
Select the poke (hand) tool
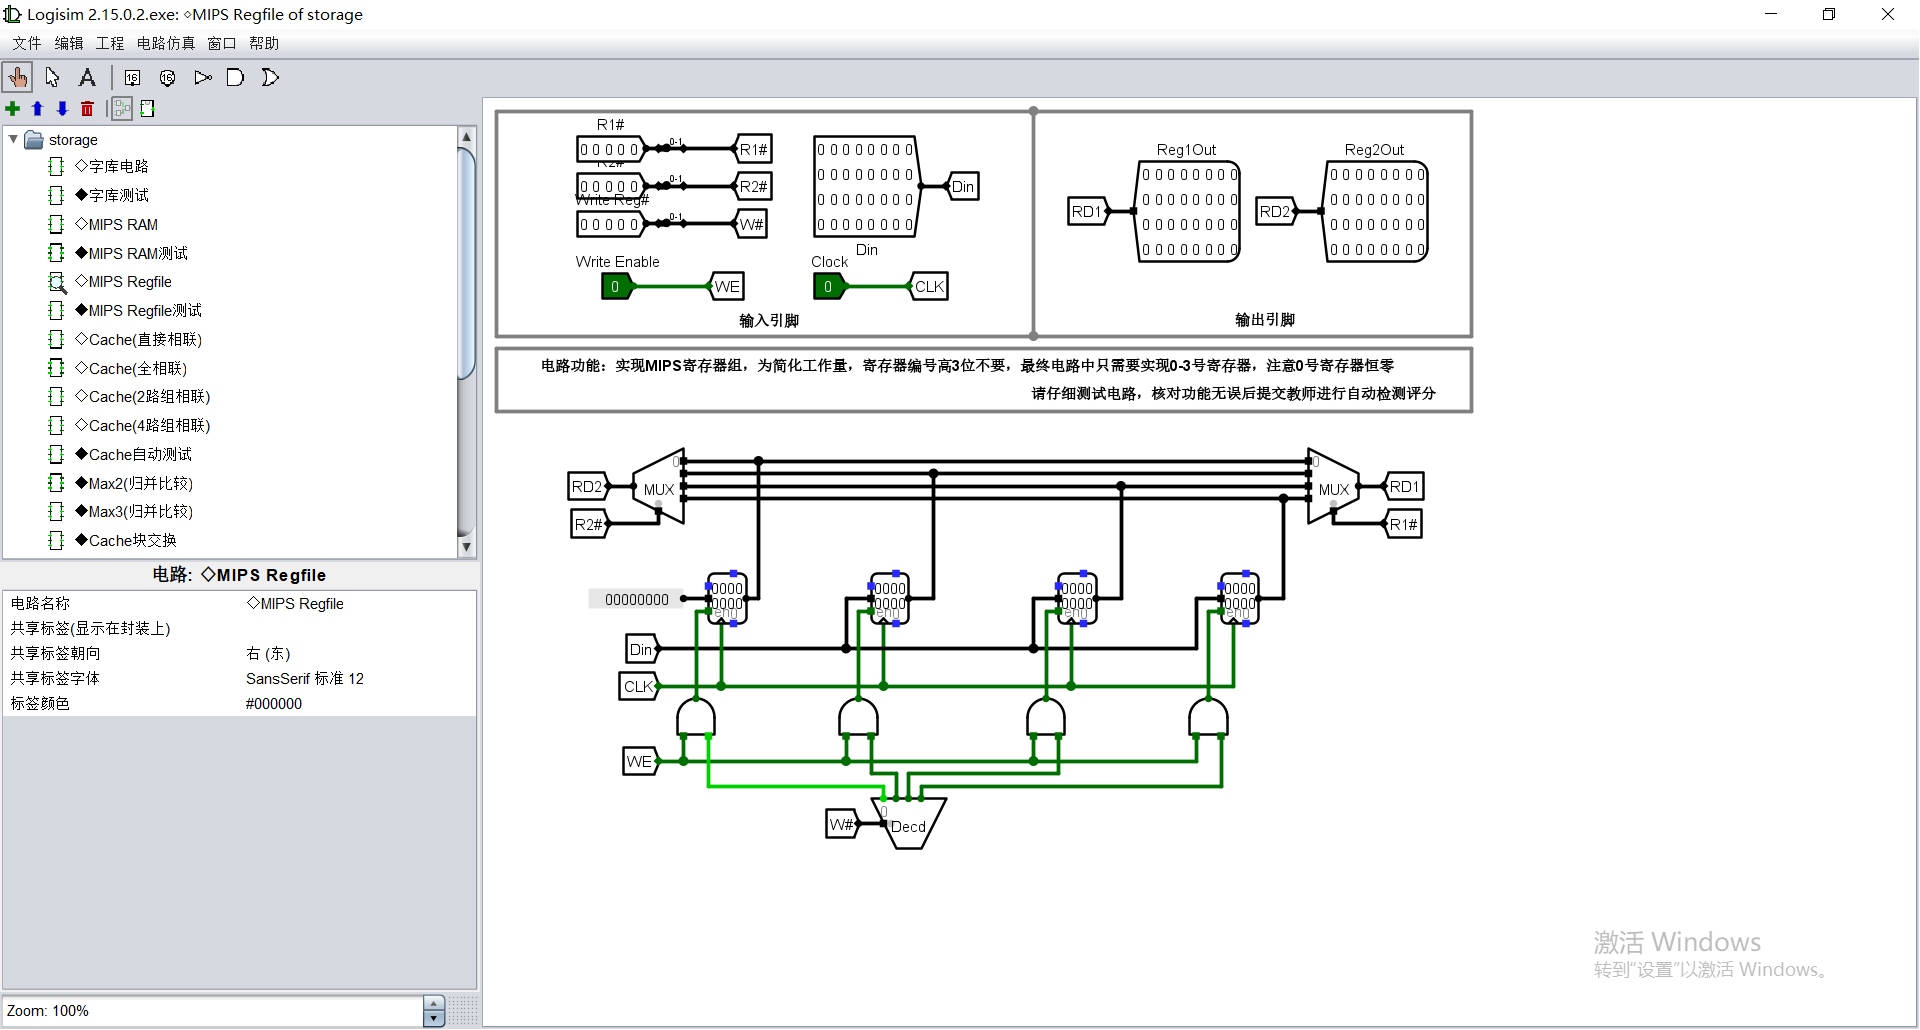click(x=17, y=77)
